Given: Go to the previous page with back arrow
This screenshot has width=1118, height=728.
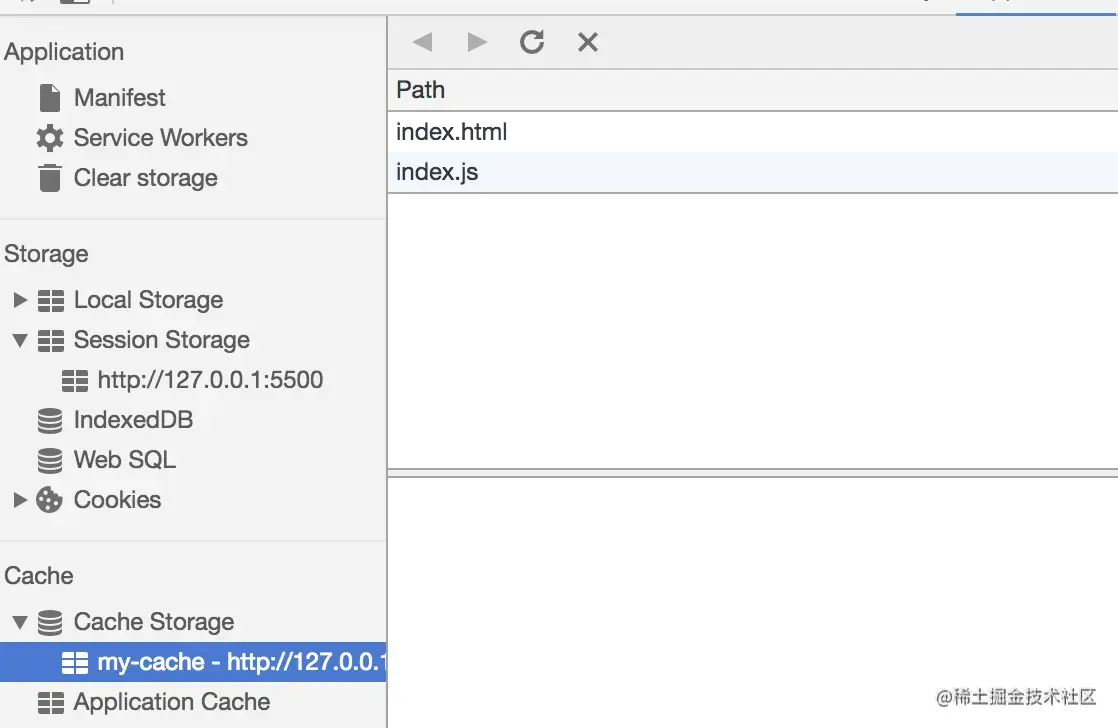Looking at the screenshot, I should (423, 42).
